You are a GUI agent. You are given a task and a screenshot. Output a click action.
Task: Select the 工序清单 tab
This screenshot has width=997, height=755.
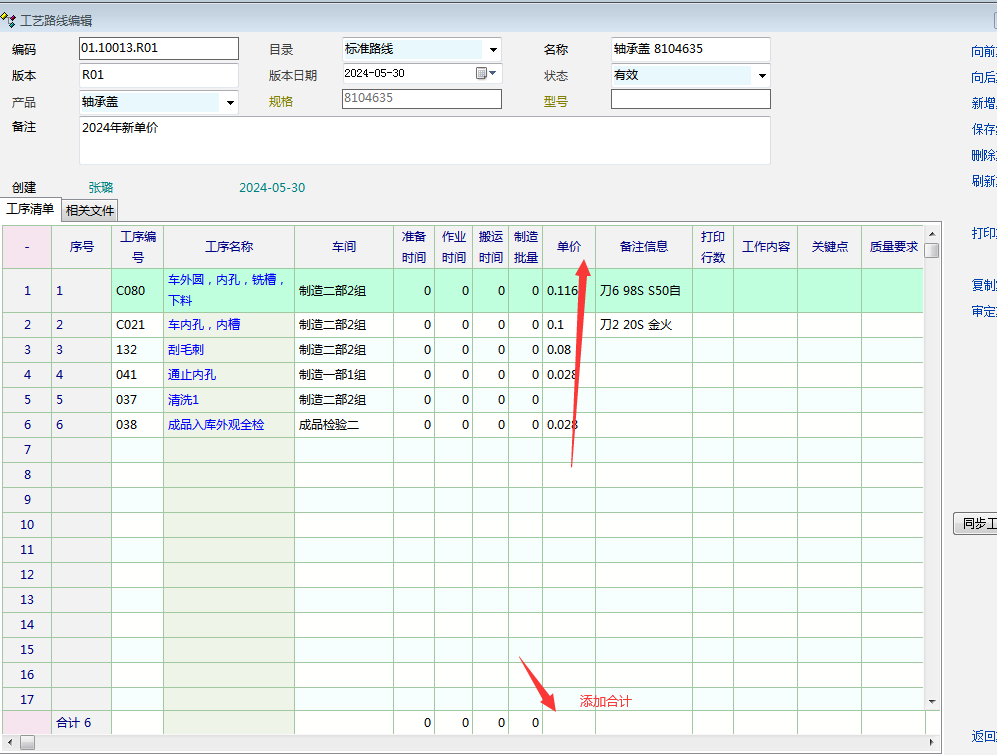(30, 209)
